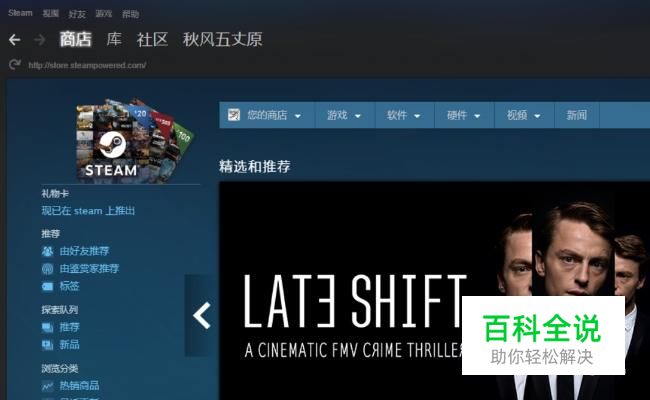Go back with the left arrow

[15, 40]
